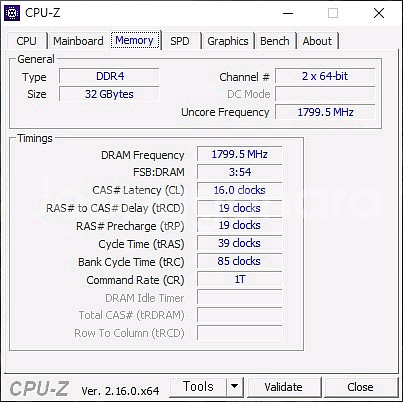Screen dimensions: 406x406
Task: Click the Validate button
Action: pyautogui.click(x=283, y=387)
